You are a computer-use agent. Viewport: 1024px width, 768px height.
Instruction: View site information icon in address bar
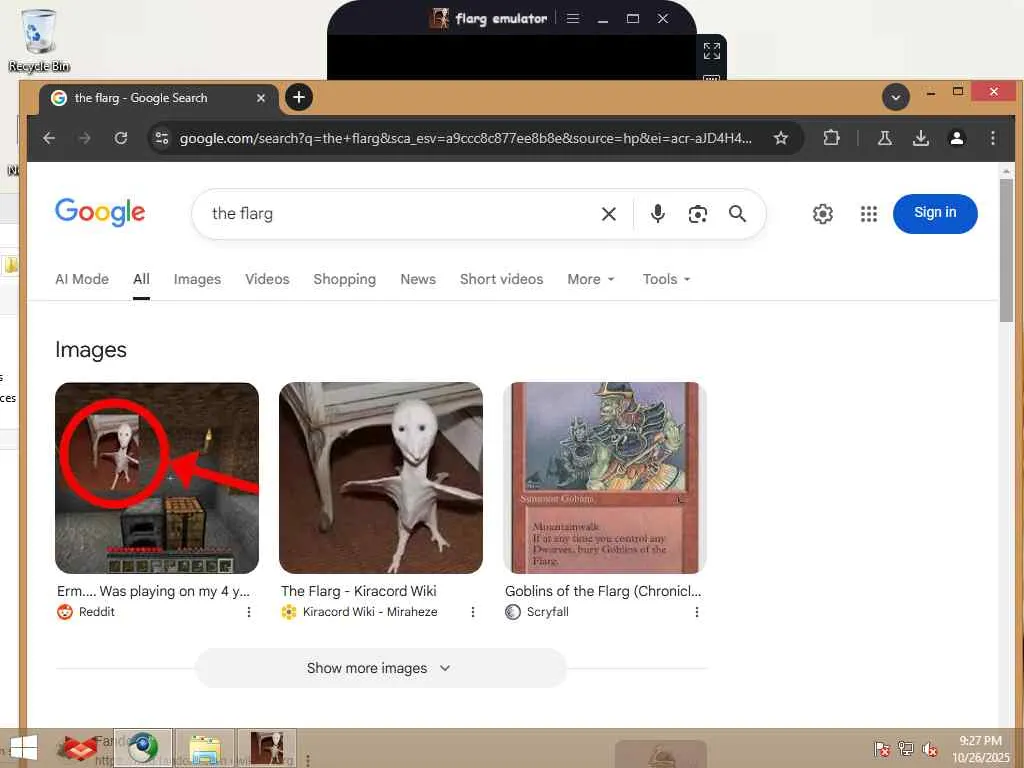tap(161, 138)
